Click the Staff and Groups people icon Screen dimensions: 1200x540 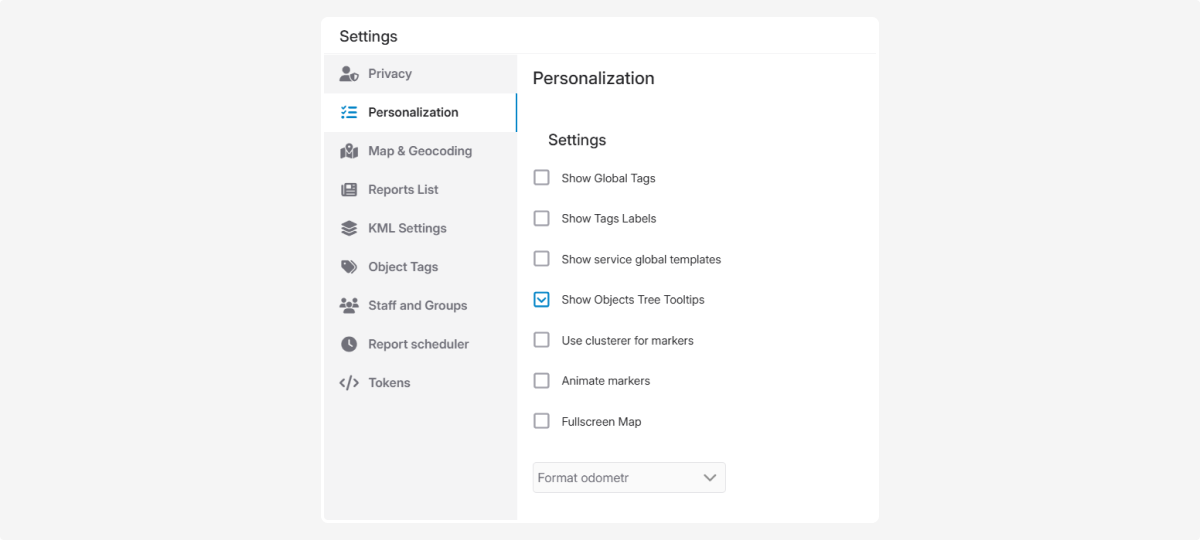(349, 306)
